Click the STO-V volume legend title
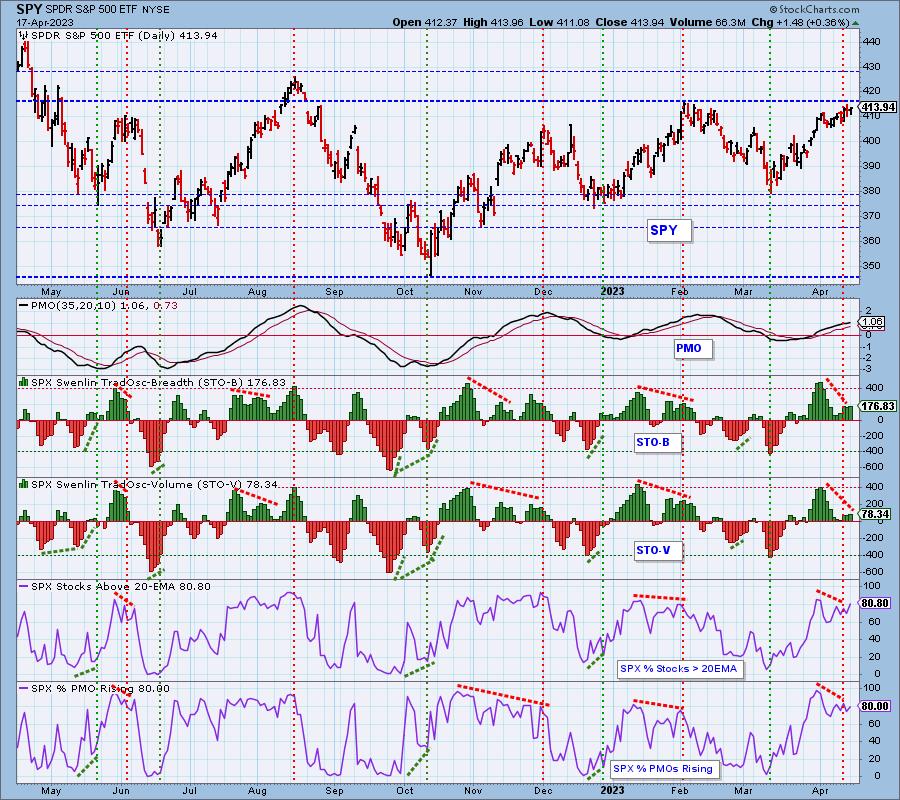The height and width of the screenshot is (800, 900). click(155, 484)
